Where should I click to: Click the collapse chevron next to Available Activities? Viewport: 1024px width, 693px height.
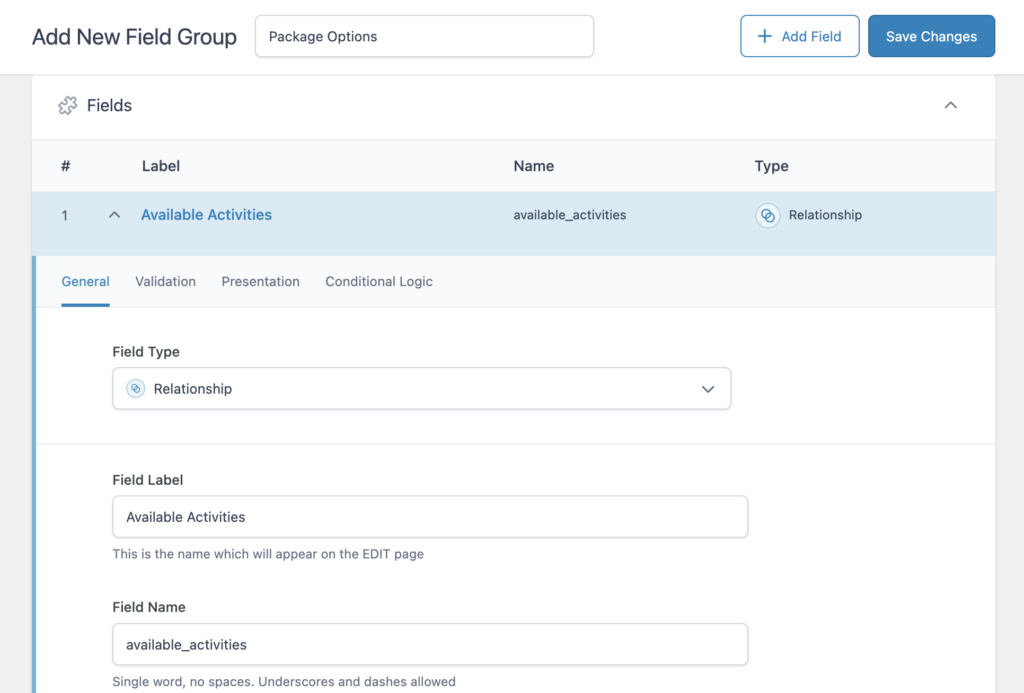pyautogui.click(x=114, y=214)
